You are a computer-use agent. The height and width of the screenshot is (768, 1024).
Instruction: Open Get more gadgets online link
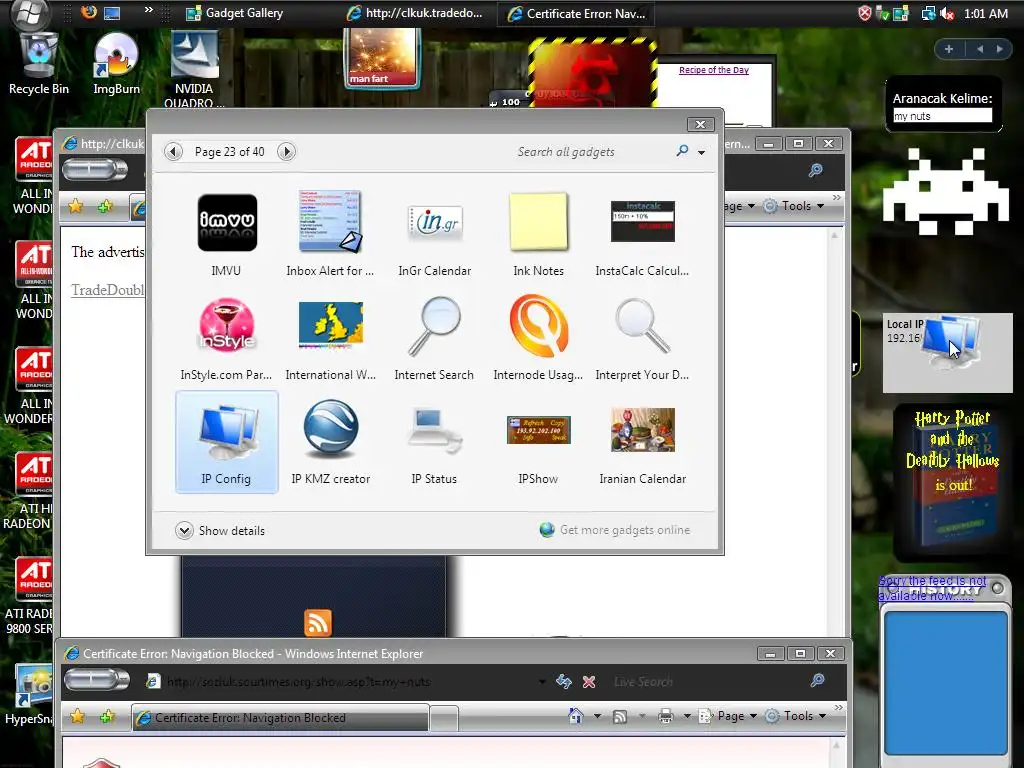(x=615, y=530)
